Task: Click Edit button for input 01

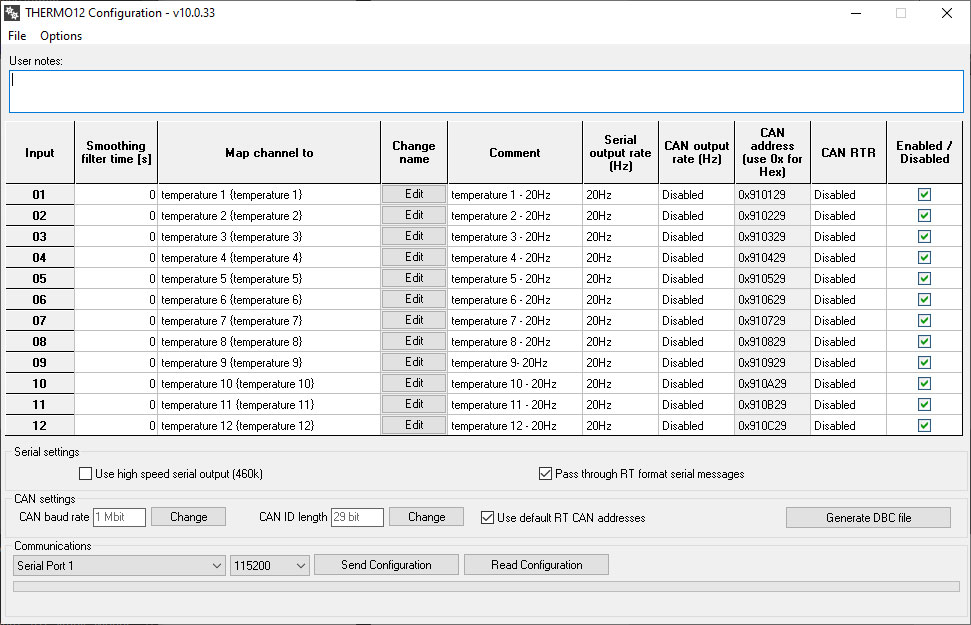Action: [414, 194]
